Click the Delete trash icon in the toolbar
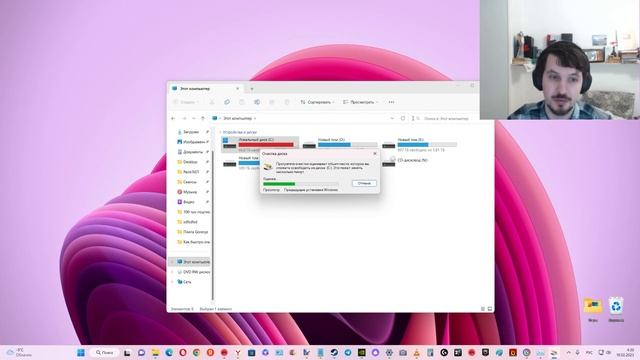The image size is (640, 360). pos(287,102)
